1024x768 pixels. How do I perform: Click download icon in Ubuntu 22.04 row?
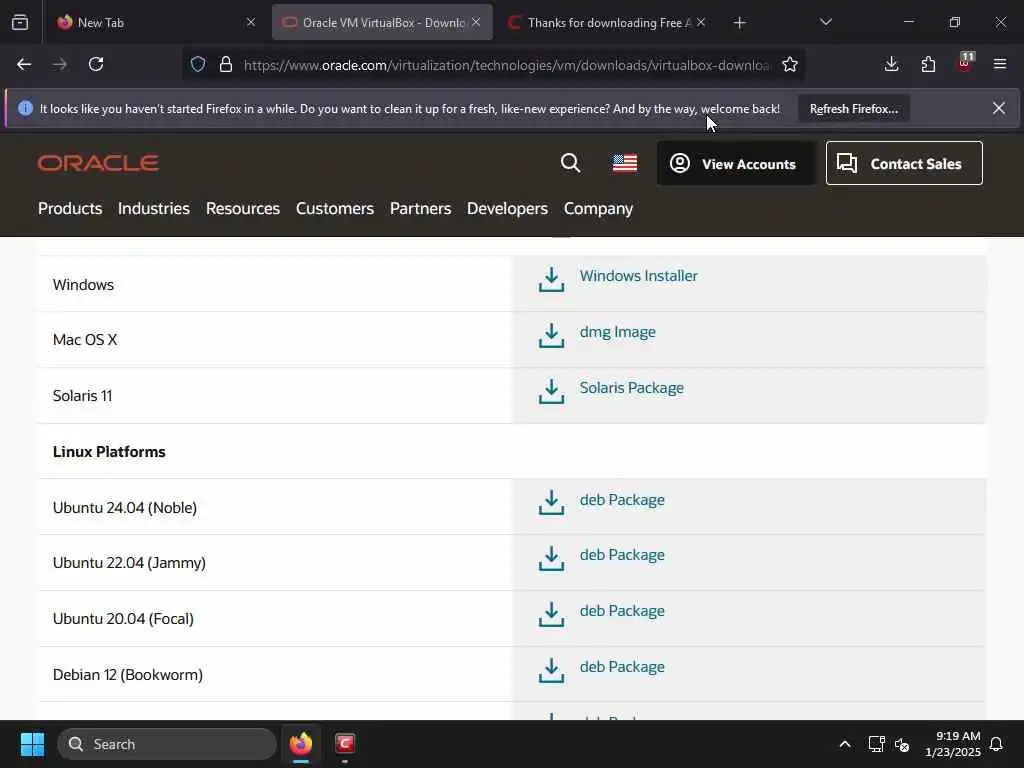point(551,558)
